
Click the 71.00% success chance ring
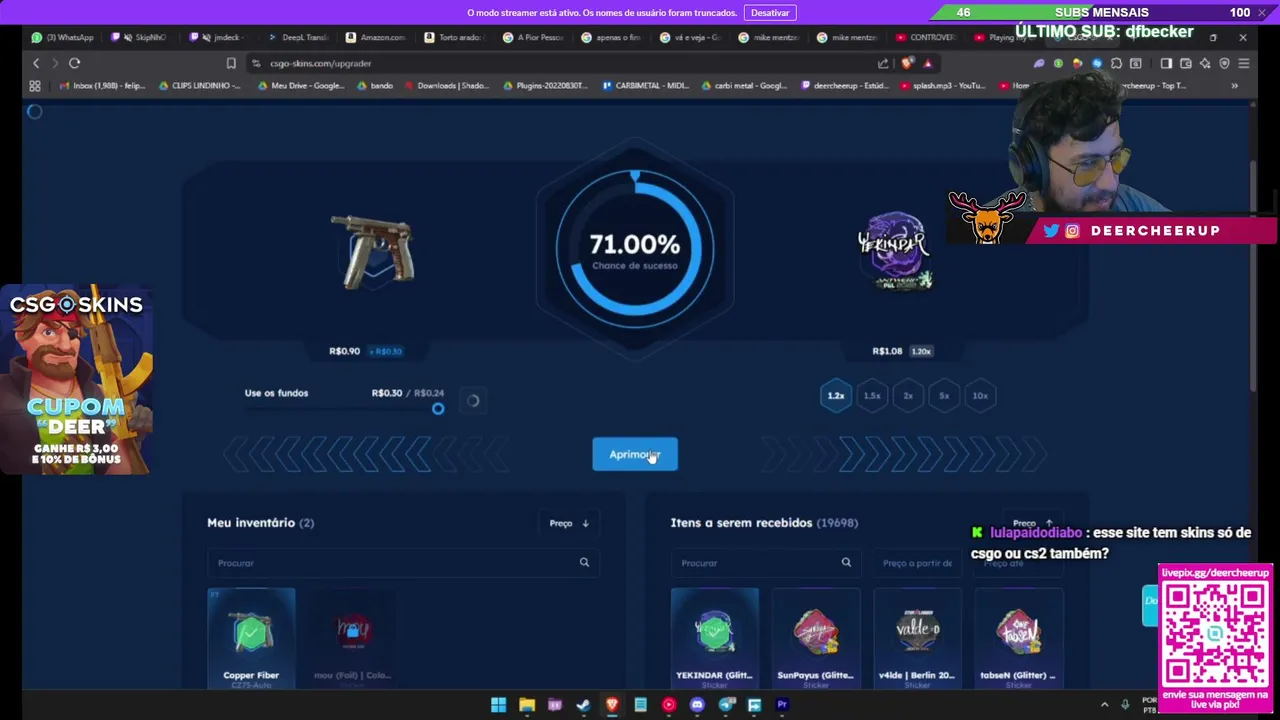tap(635, 250)
